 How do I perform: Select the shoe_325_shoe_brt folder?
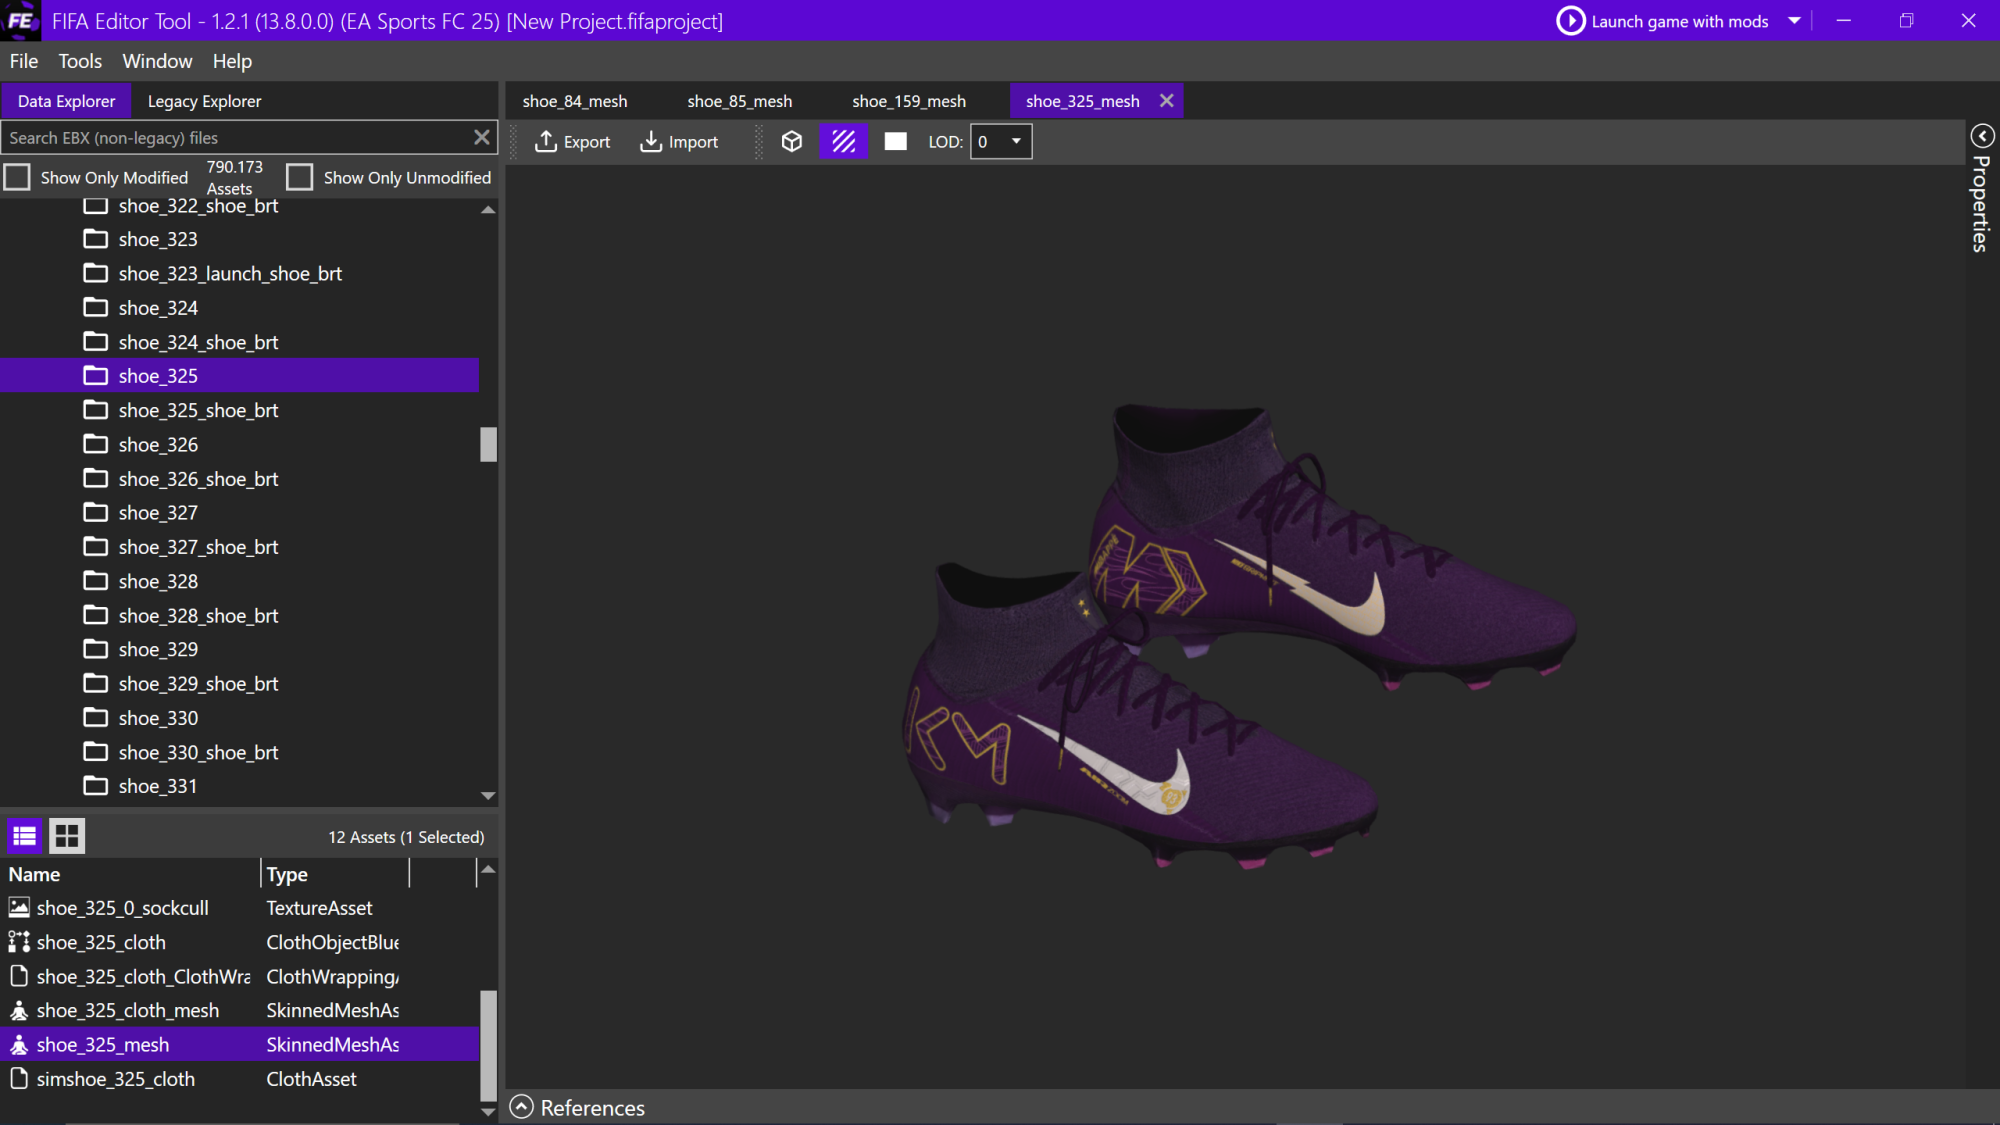click(198, 410)
